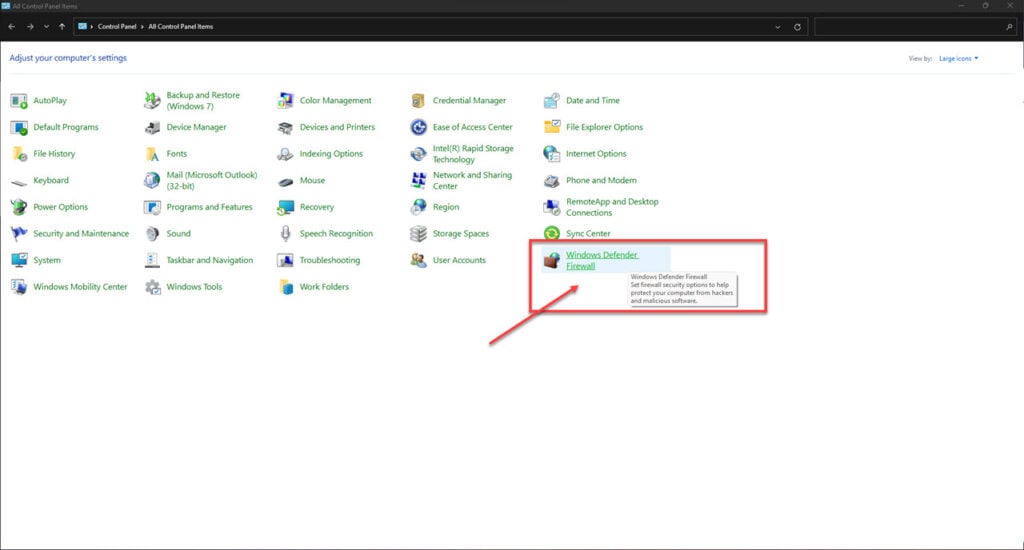Open the Troubleshooting text link
The image size is (1024, 550).
(x=330, y=260)
